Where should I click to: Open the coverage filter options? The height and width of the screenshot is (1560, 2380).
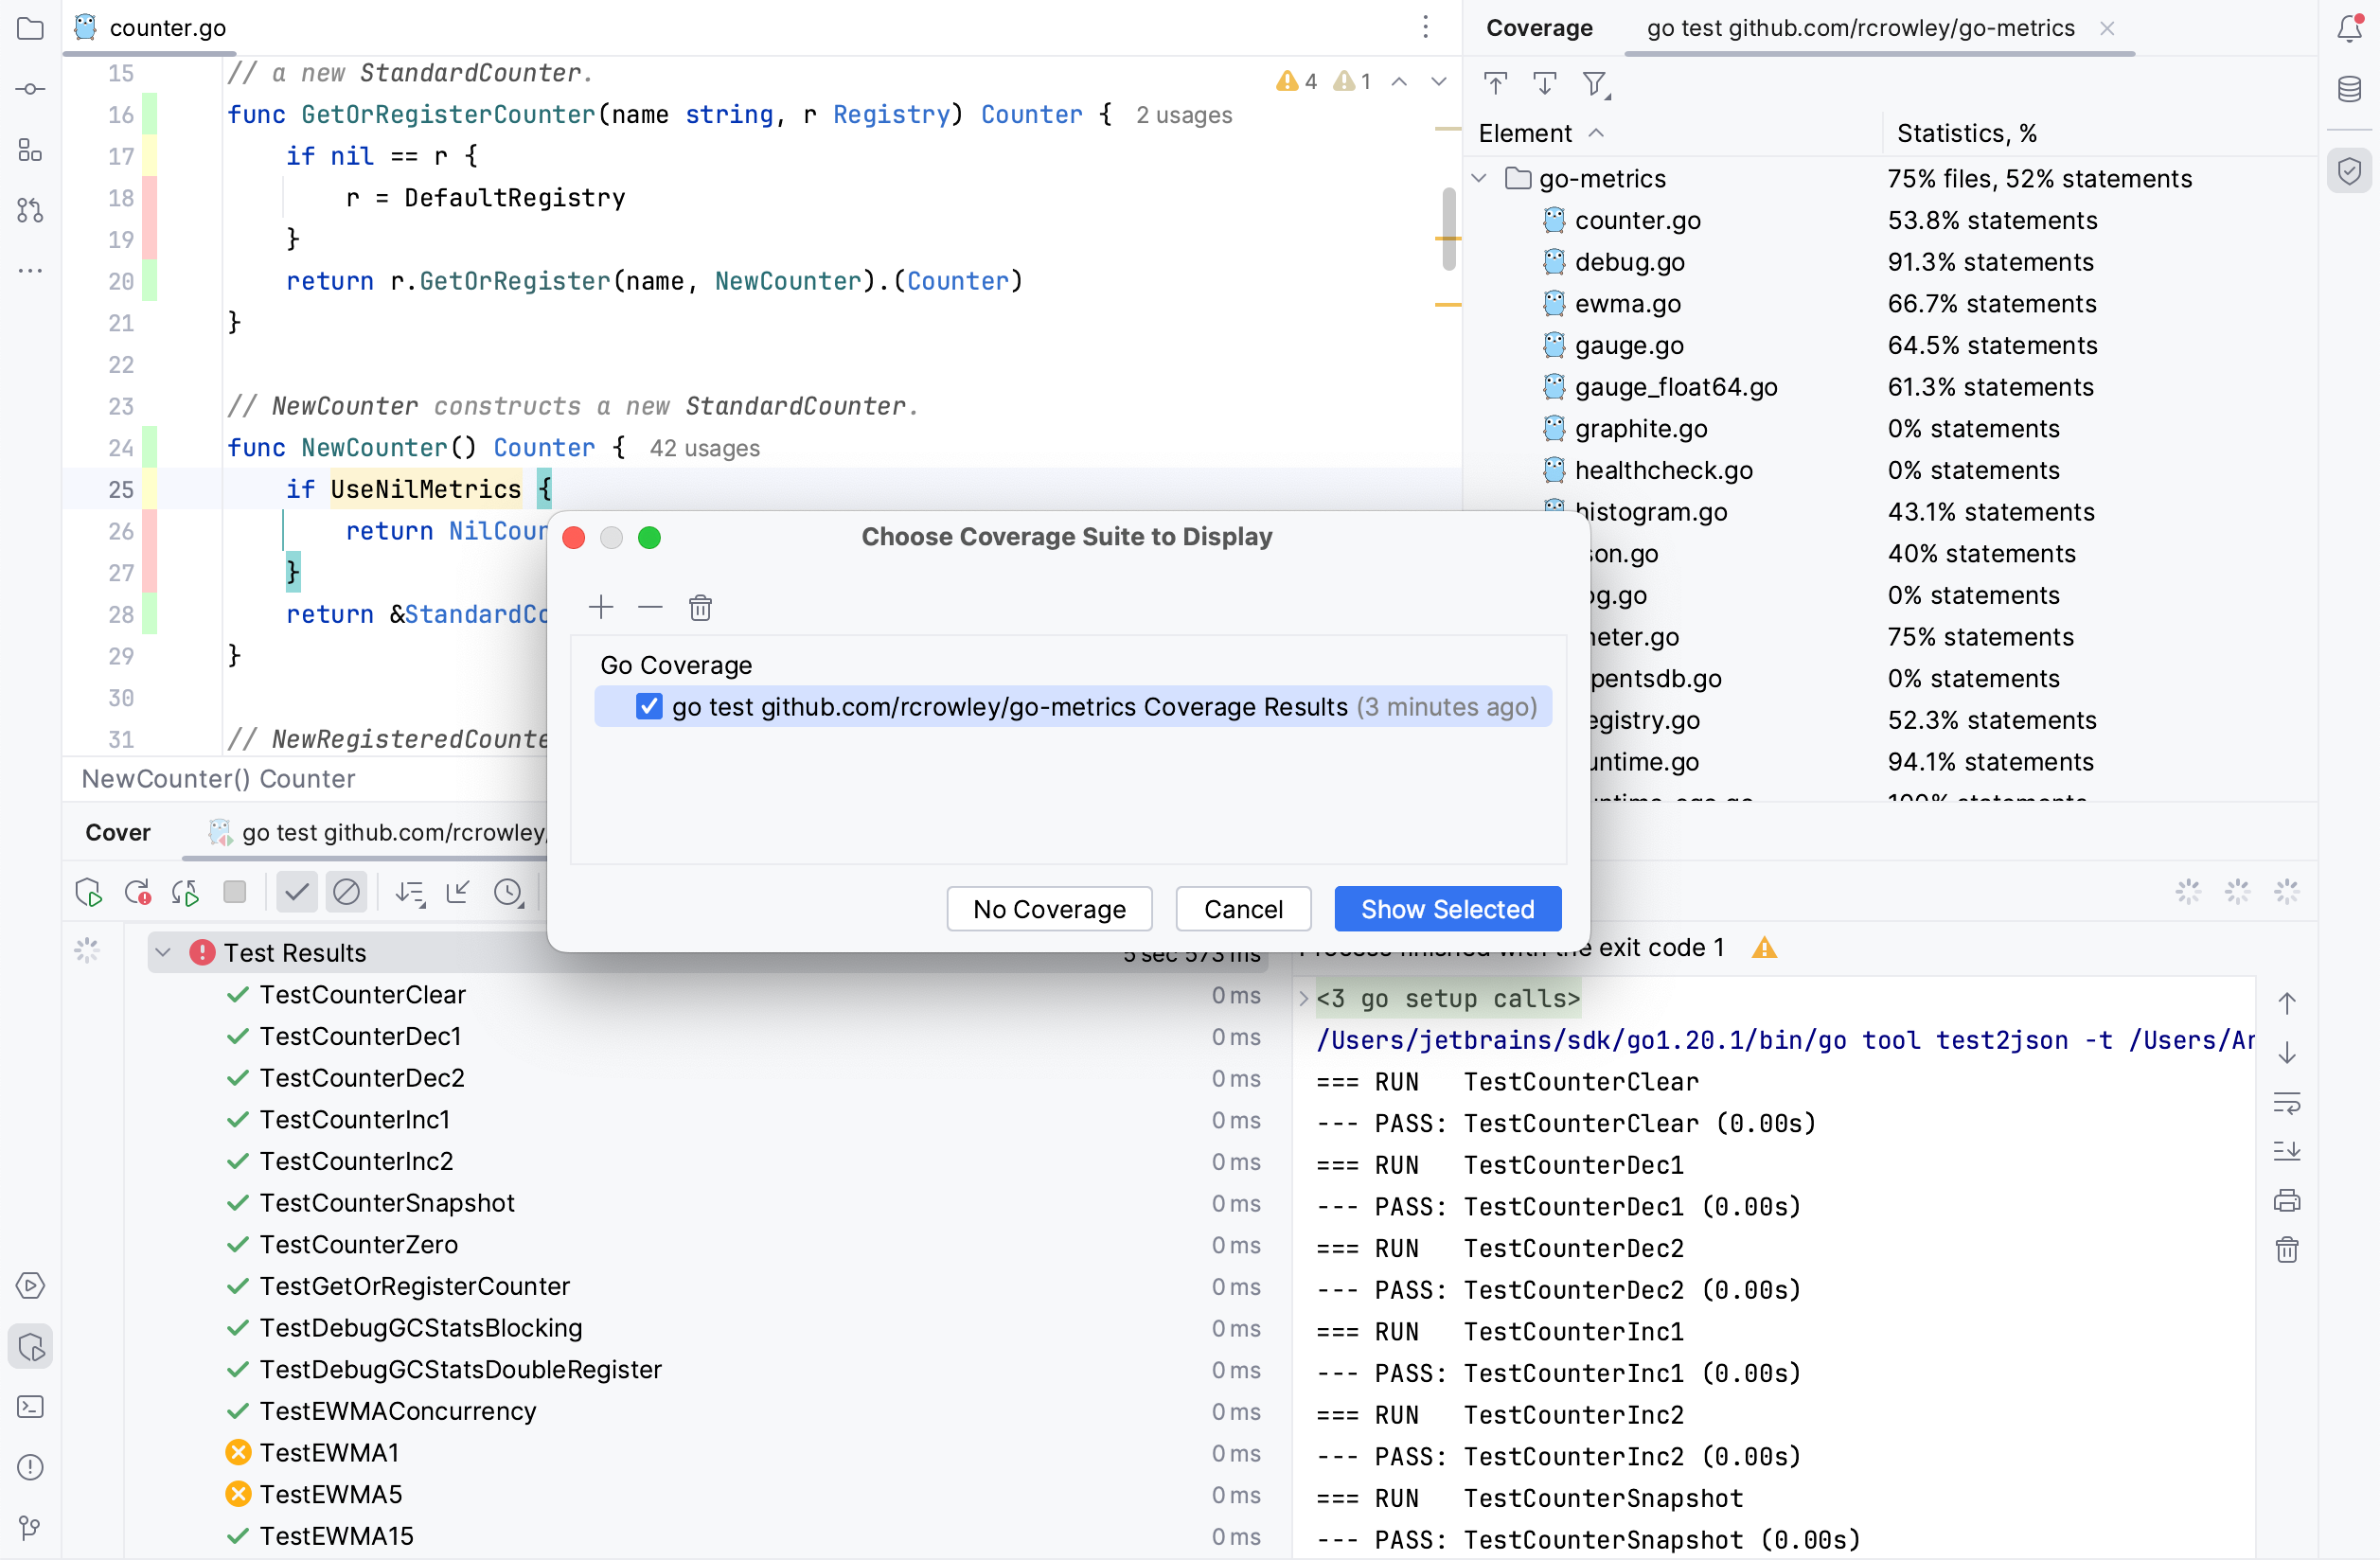coord(1594,84)
